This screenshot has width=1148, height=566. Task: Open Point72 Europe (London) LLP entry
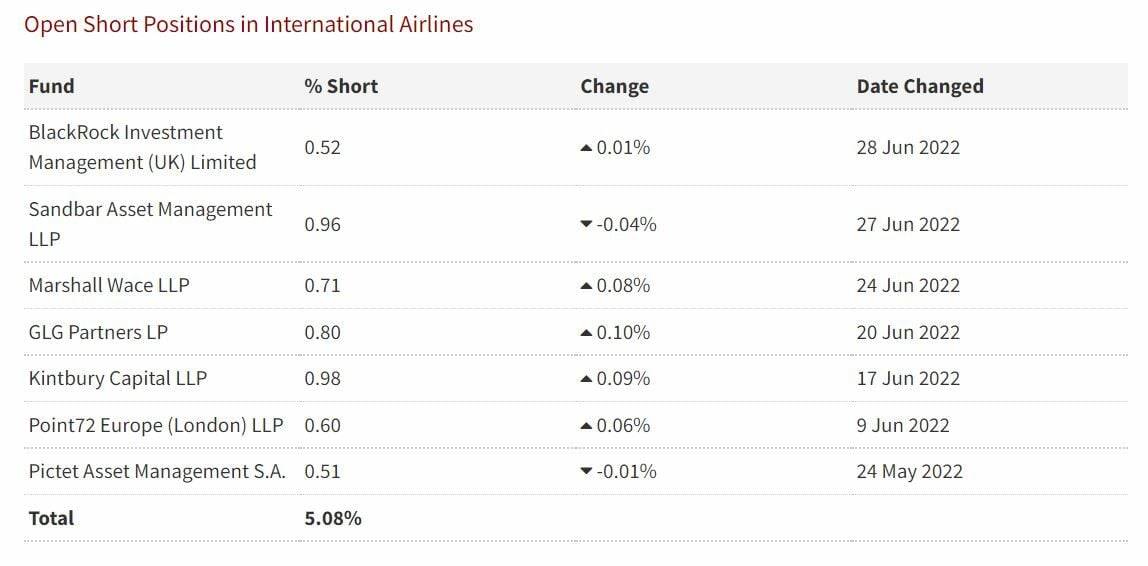click(156, 425)
